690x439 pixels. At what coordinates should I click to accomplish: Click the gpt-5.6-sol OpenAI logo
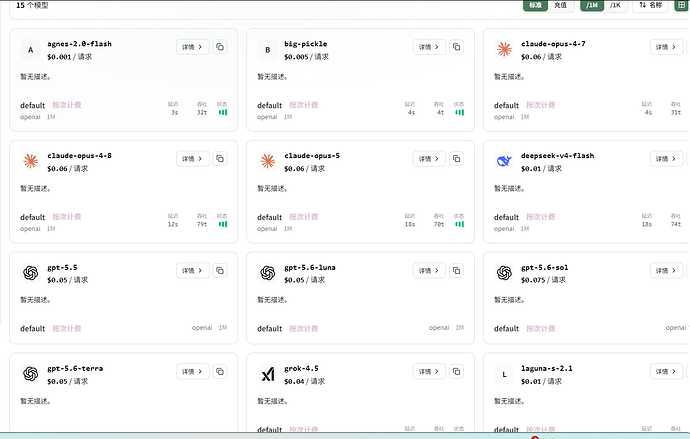pos(504,273)
